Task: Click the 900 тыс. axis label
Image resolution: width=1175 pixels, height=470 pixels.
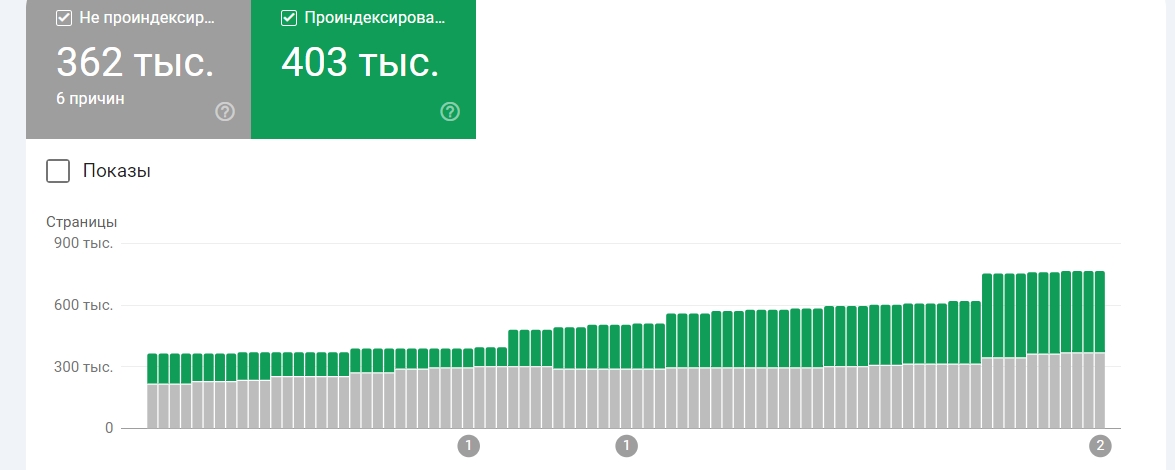Action: click(83, 243)
